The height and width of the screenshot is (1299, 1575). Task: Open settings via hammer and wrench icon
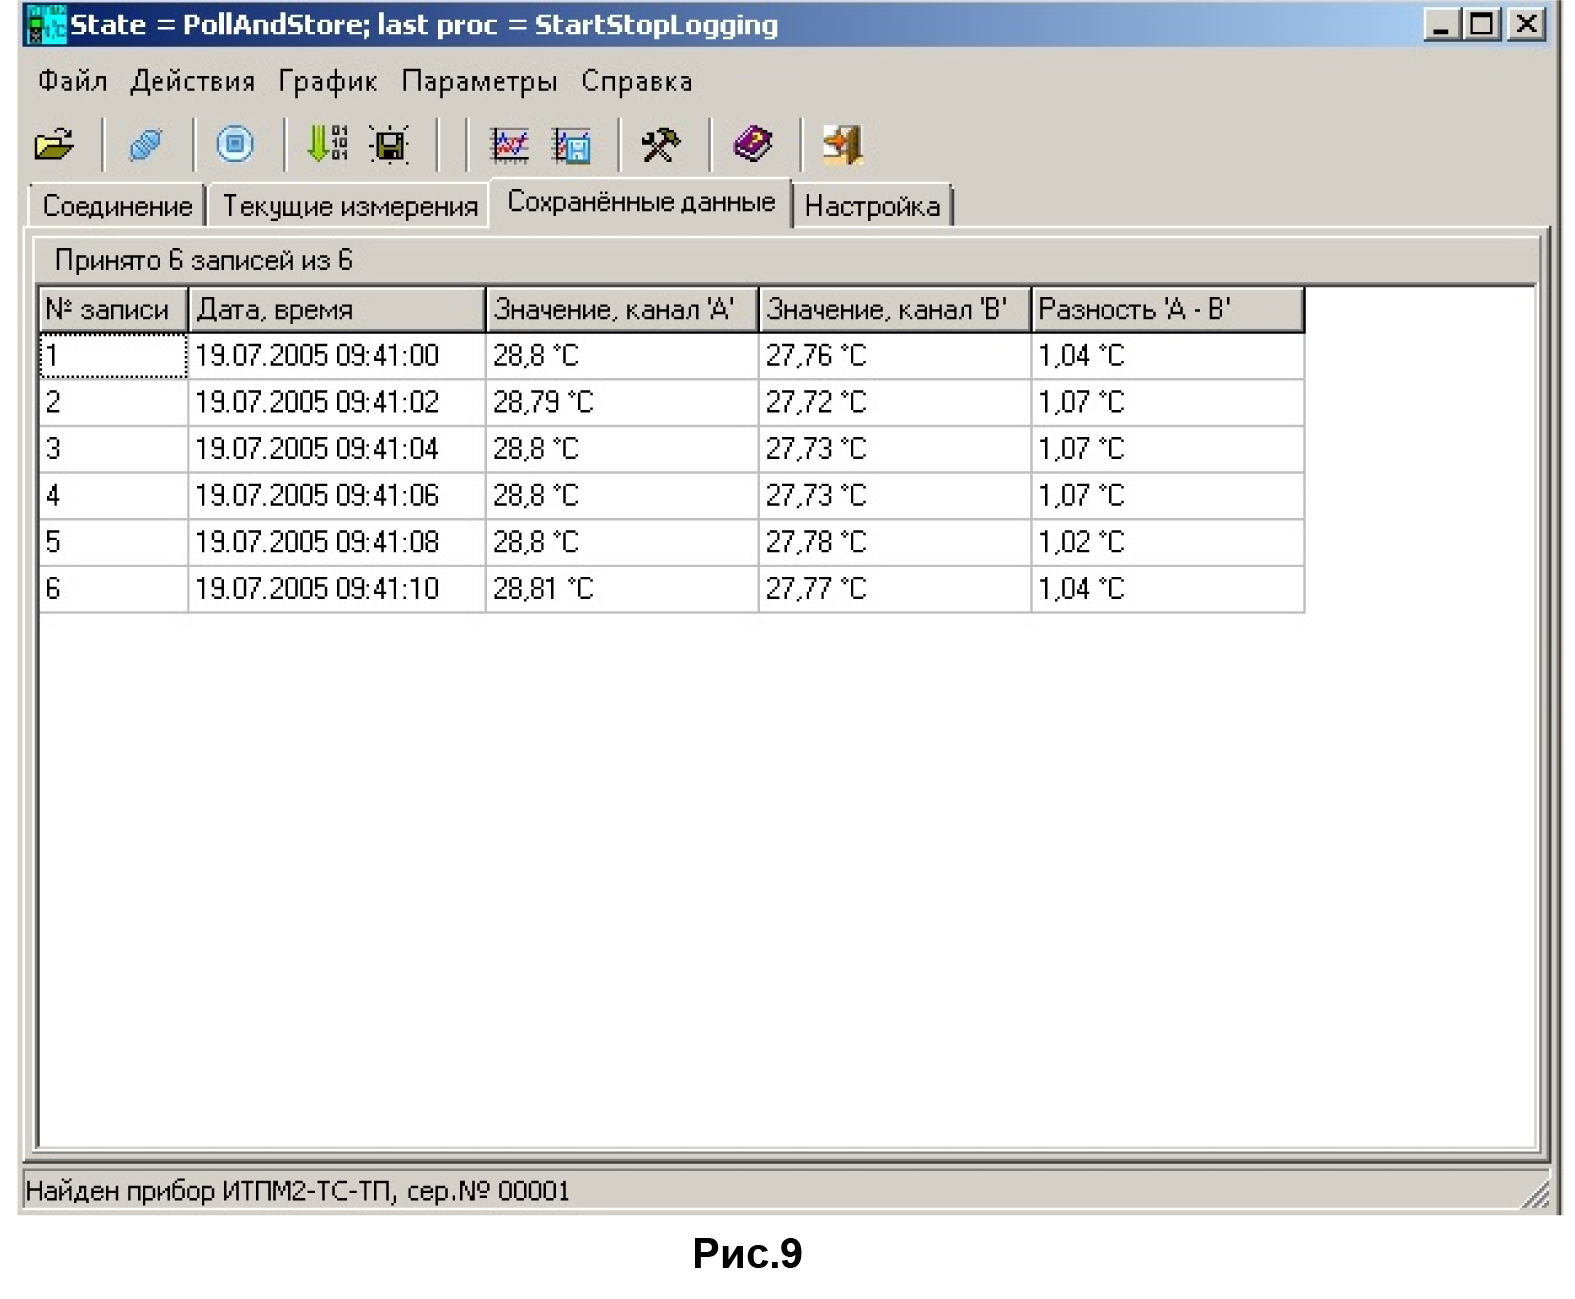coord(661,145)
